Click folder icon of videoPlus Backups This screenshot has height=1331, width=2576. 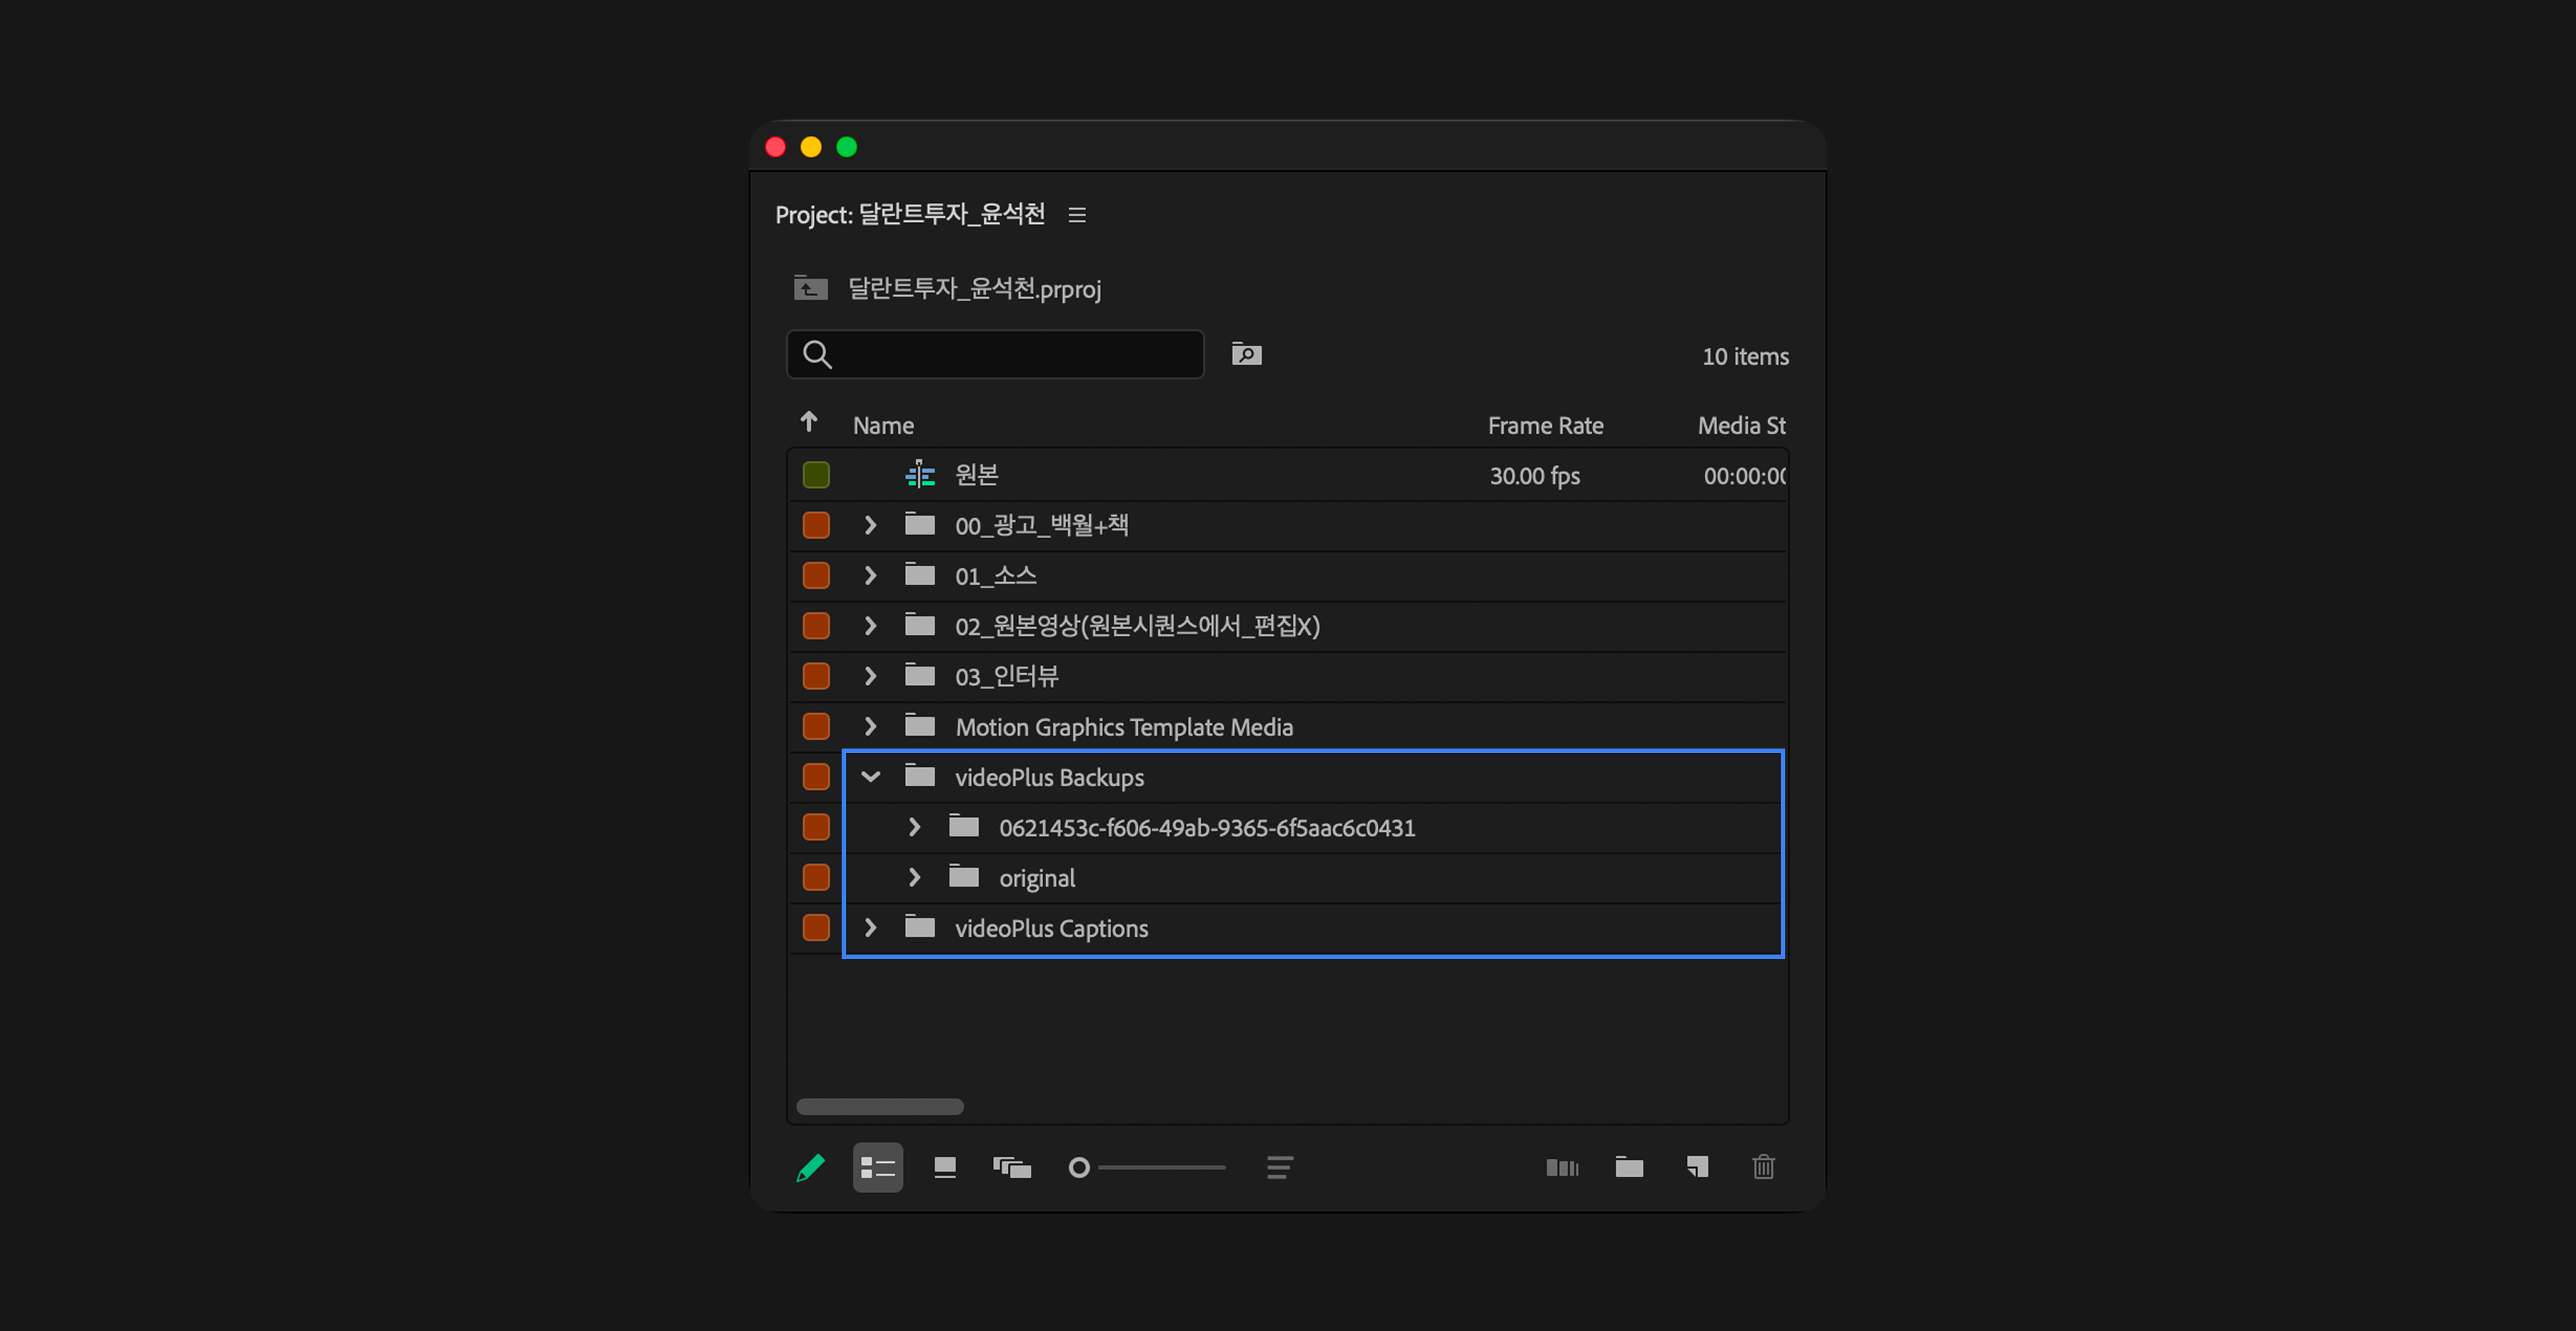920,776
